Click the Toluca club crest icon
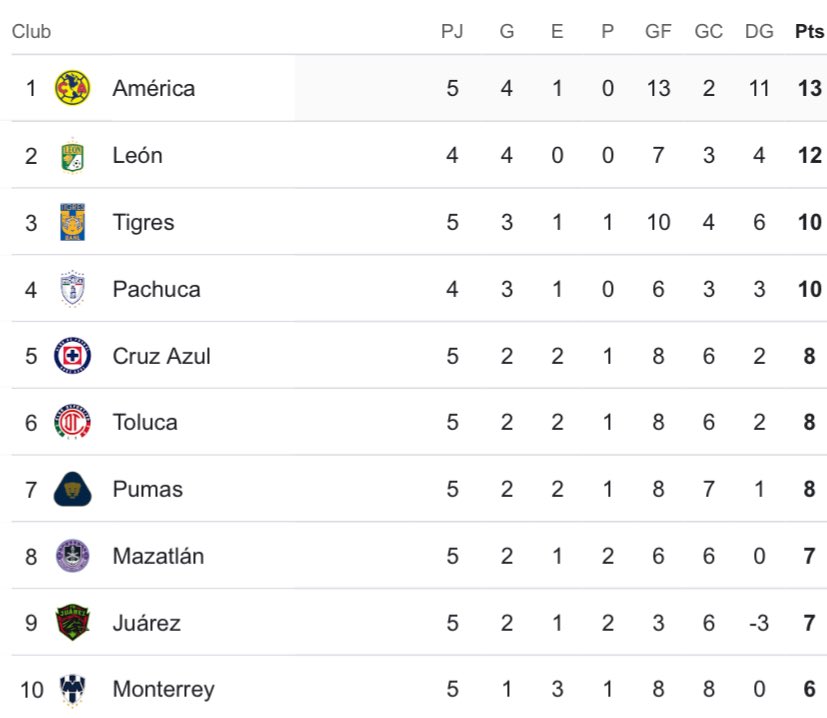The image size is (827, 718). (x=72, y=422)
